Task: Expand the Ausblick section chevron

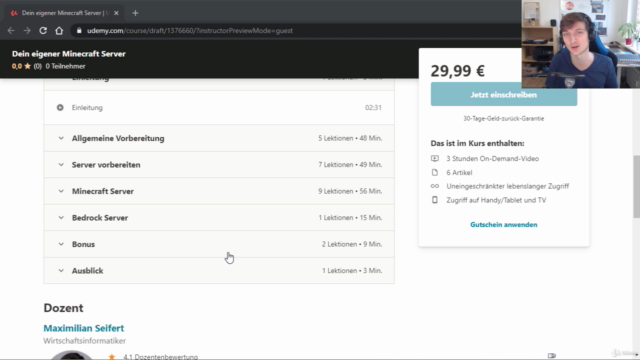Action: (61, 271)
